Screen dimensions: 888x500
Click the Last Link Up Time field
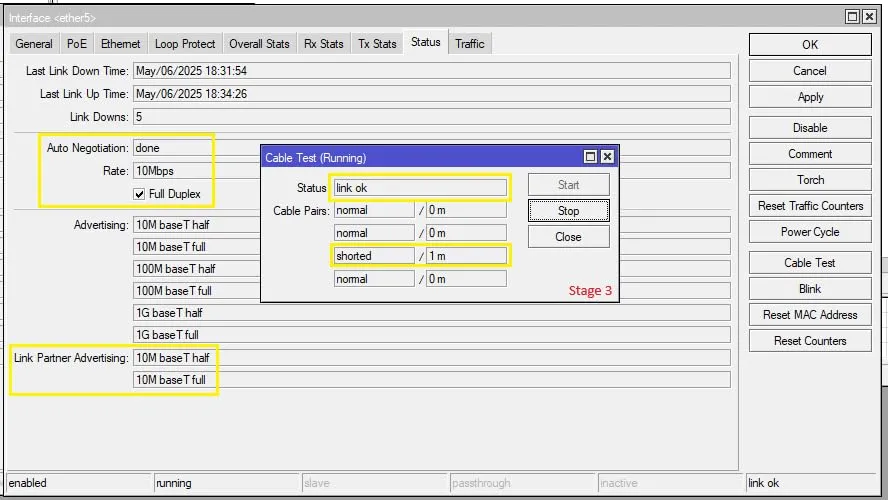coord(432,94)
